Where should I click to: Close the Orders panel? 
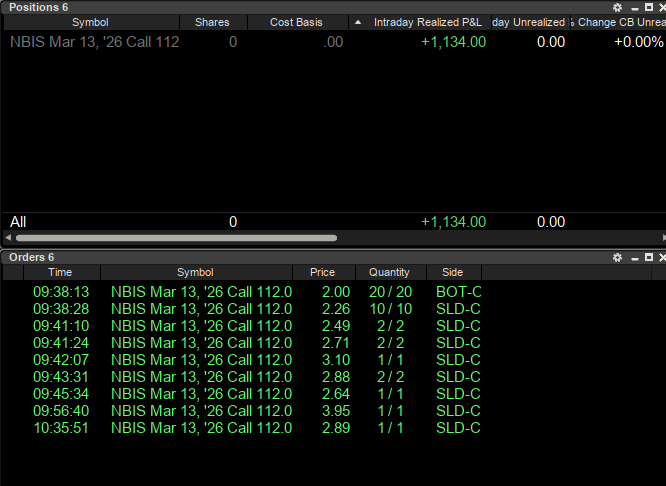(x=662, y=257)
